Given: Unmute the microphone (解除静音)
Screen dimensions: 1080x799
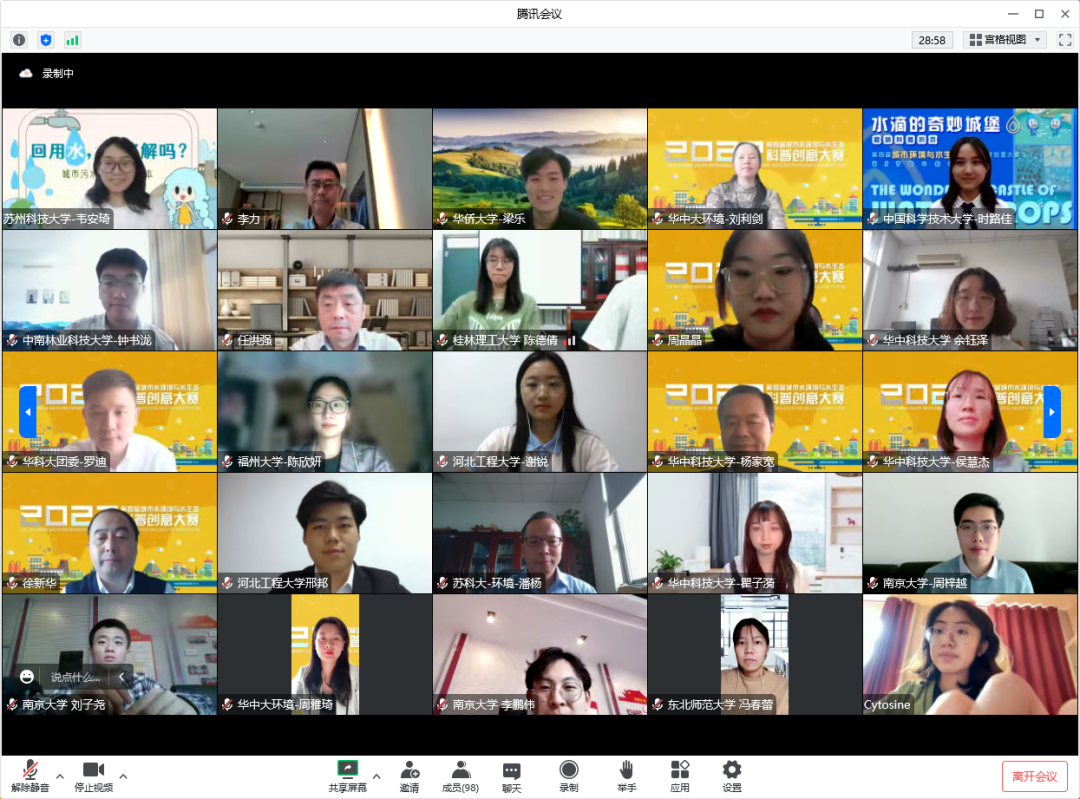Looking at the screenshot, I should pyautogui.click(x=30, y=775).
